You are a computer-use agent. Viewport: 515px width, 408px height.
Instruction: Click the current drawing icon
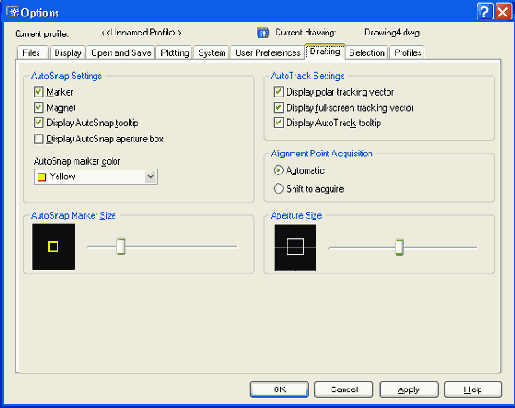point(263,33)
